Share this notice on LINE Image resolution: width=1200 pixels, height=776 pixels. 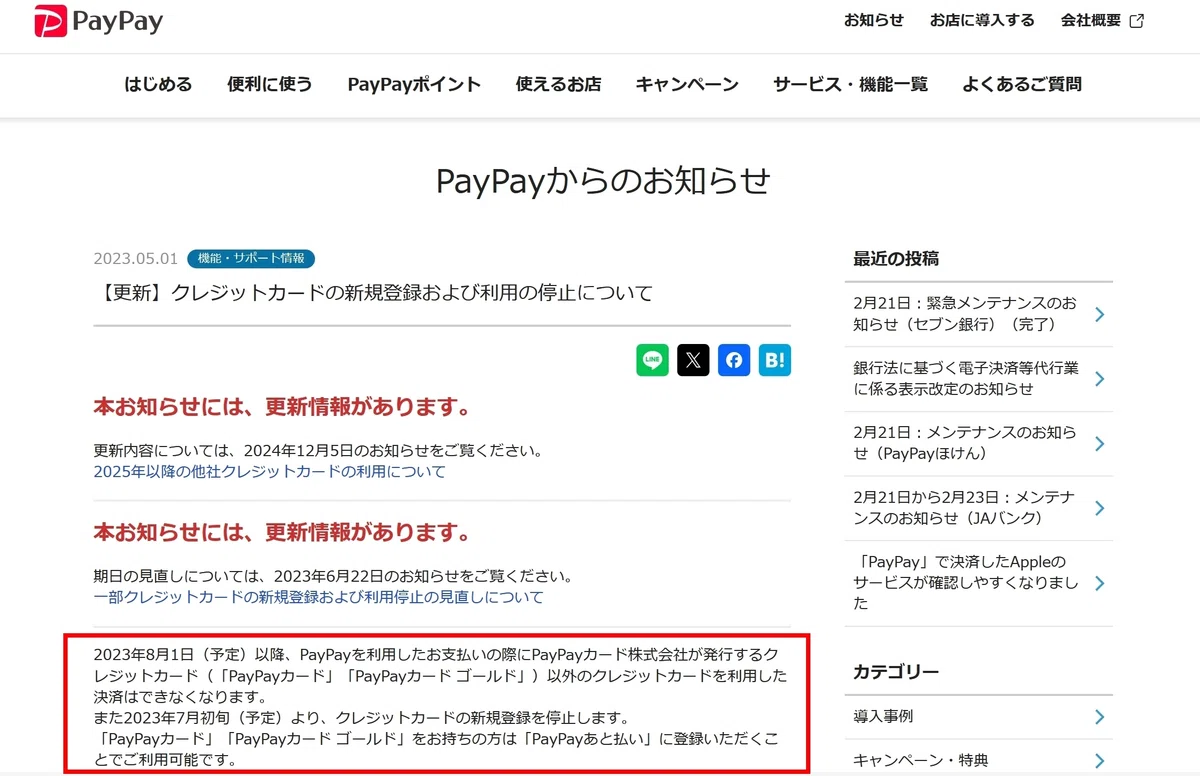tap(653, 360)
